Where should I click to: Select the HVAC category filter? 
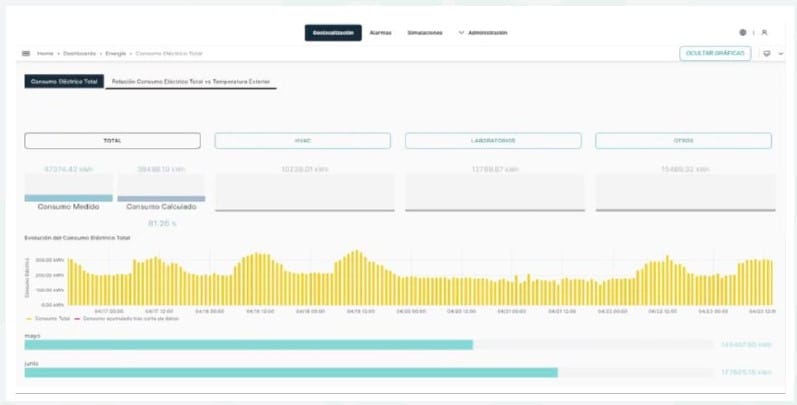tap(301, 141)
